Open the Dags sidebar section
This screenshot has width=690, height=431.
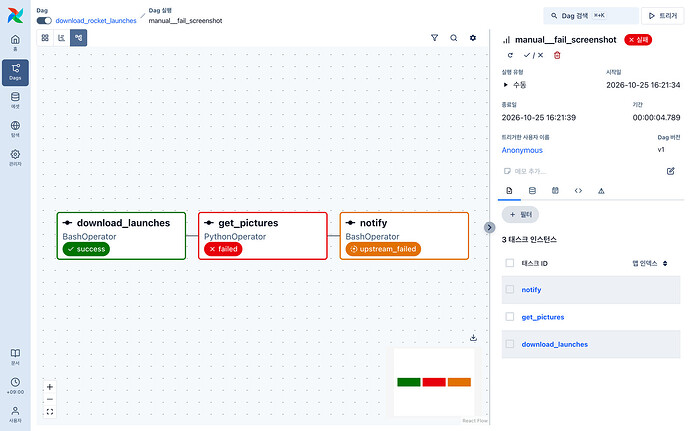pyautogui.click(x=15, y=72)
